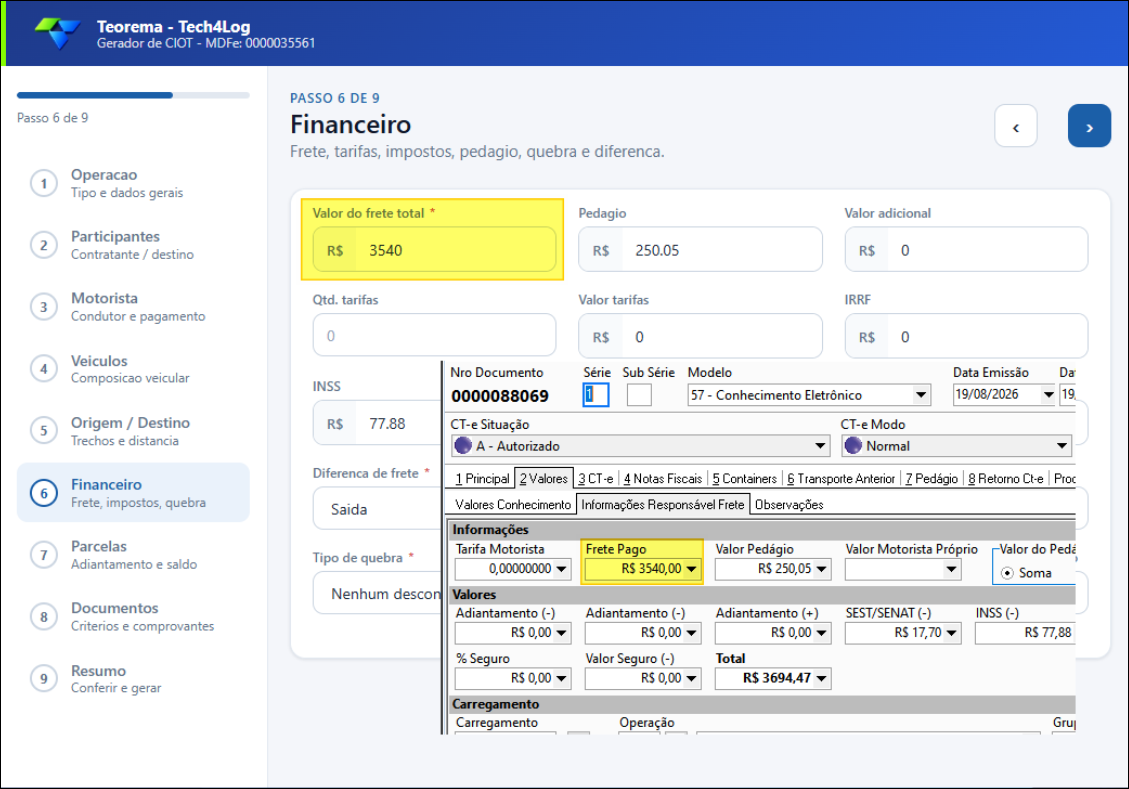Click the step progress bar
Image resolution: width=1129 pixels, height=789 pixels.
pos(133,95)
